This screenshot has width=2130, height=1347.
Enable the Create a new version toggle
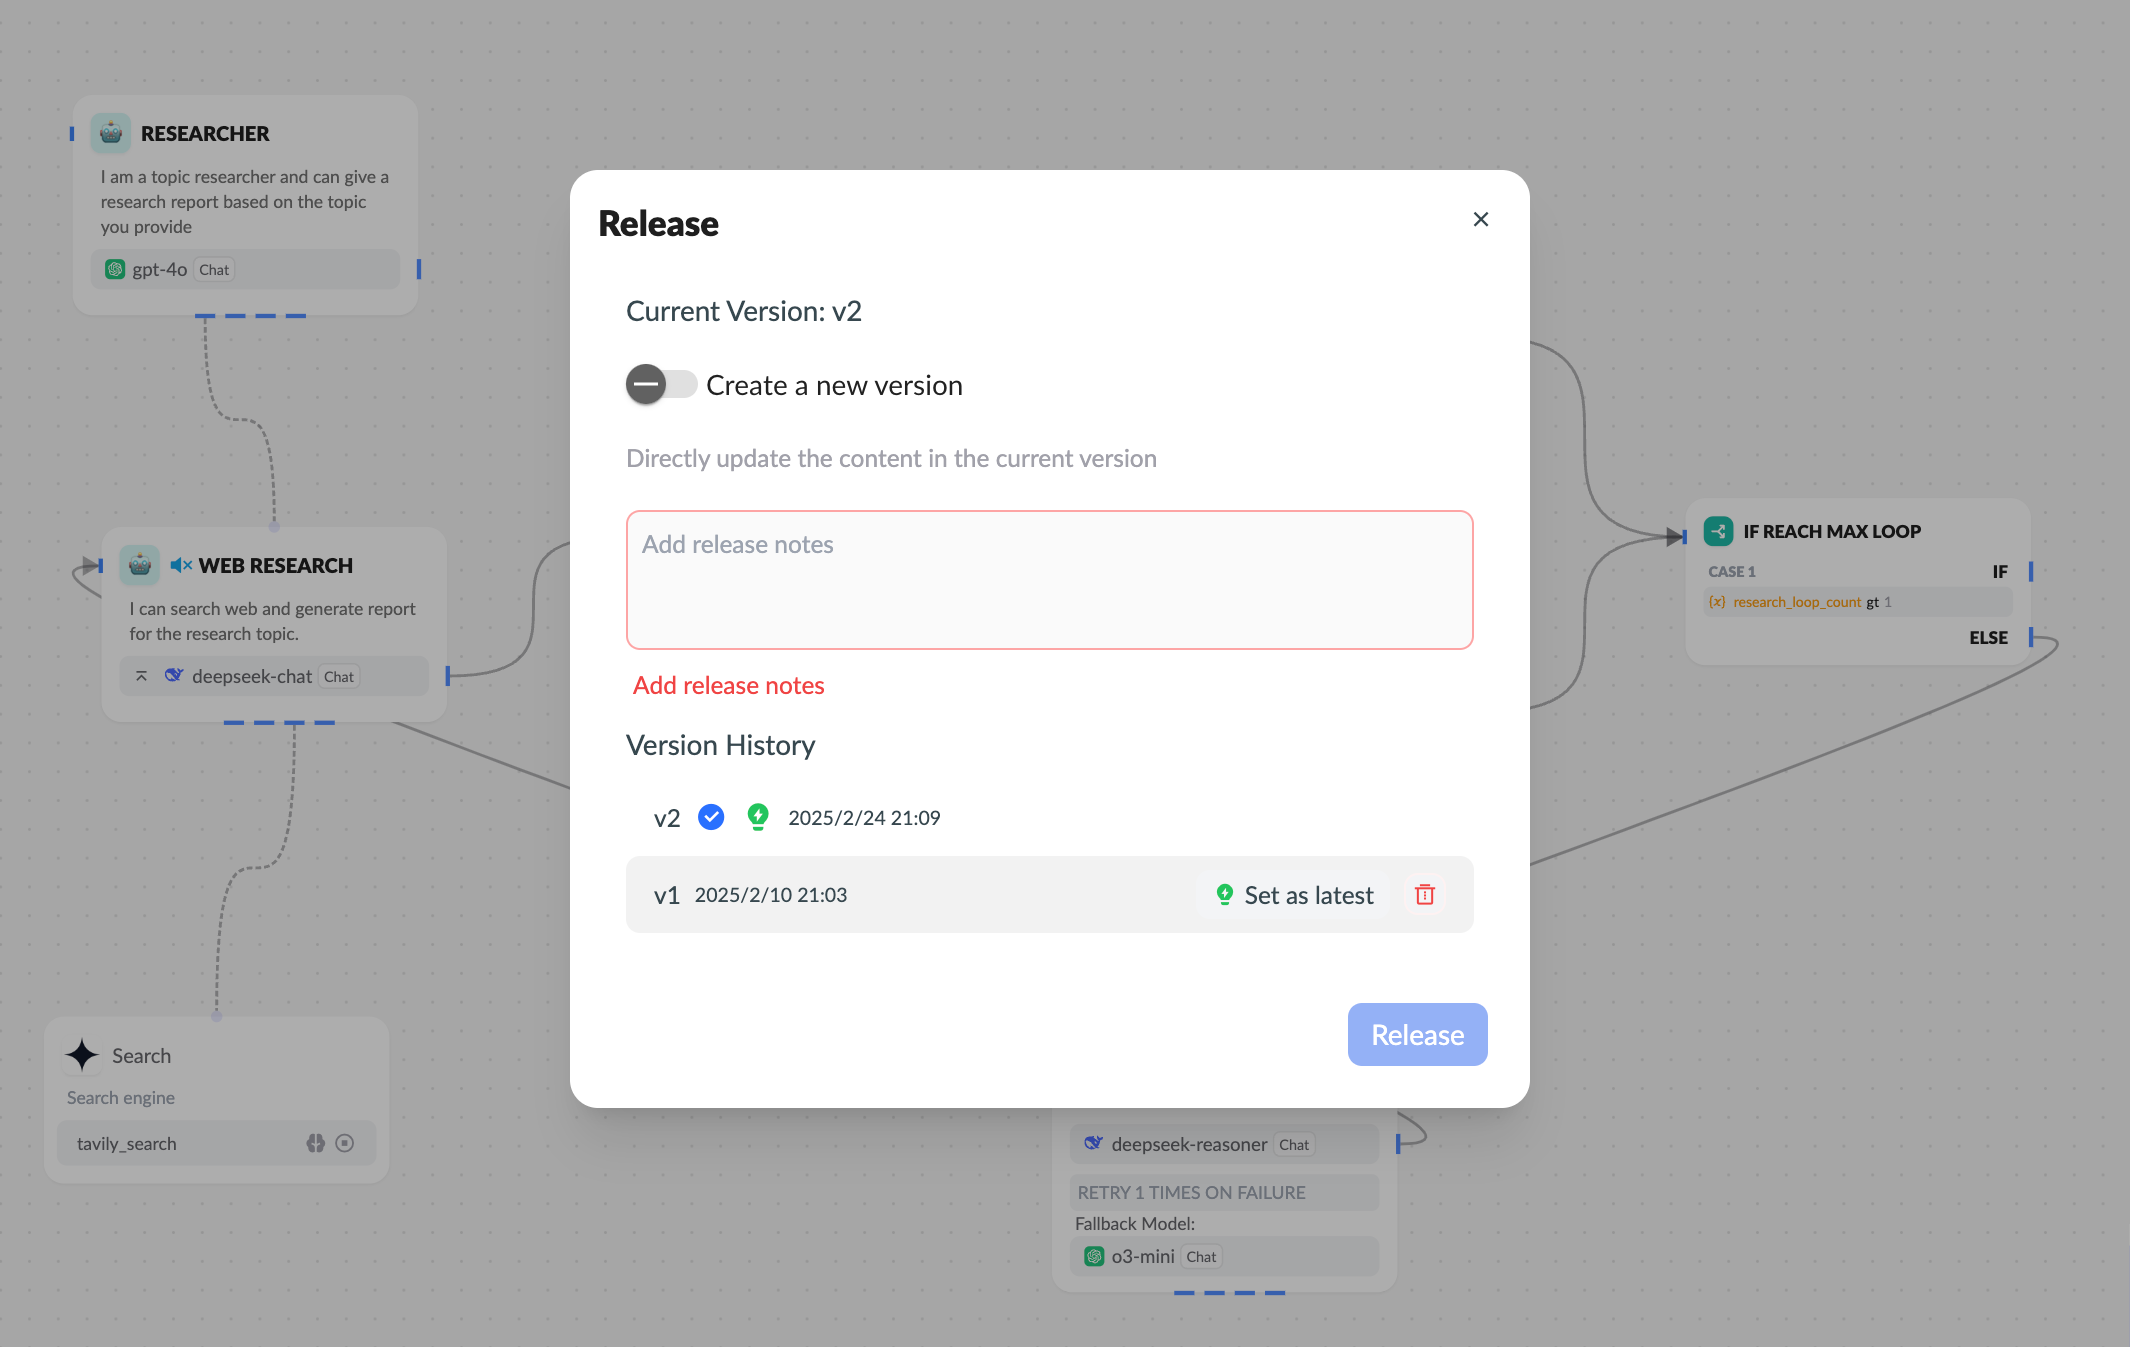tap(661, 384)
